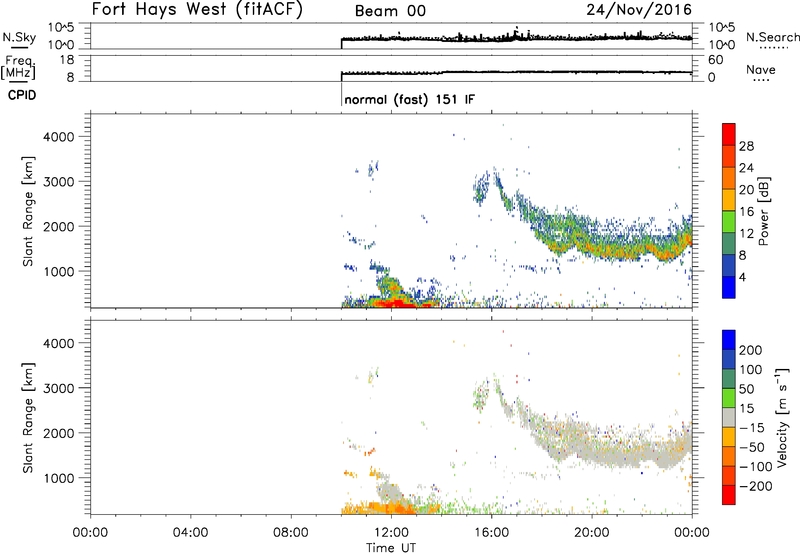Select Power colorbar segment between 12 and 16
Image resolution: width=800 pixels, height=554 pixels.
pos(729,222)
